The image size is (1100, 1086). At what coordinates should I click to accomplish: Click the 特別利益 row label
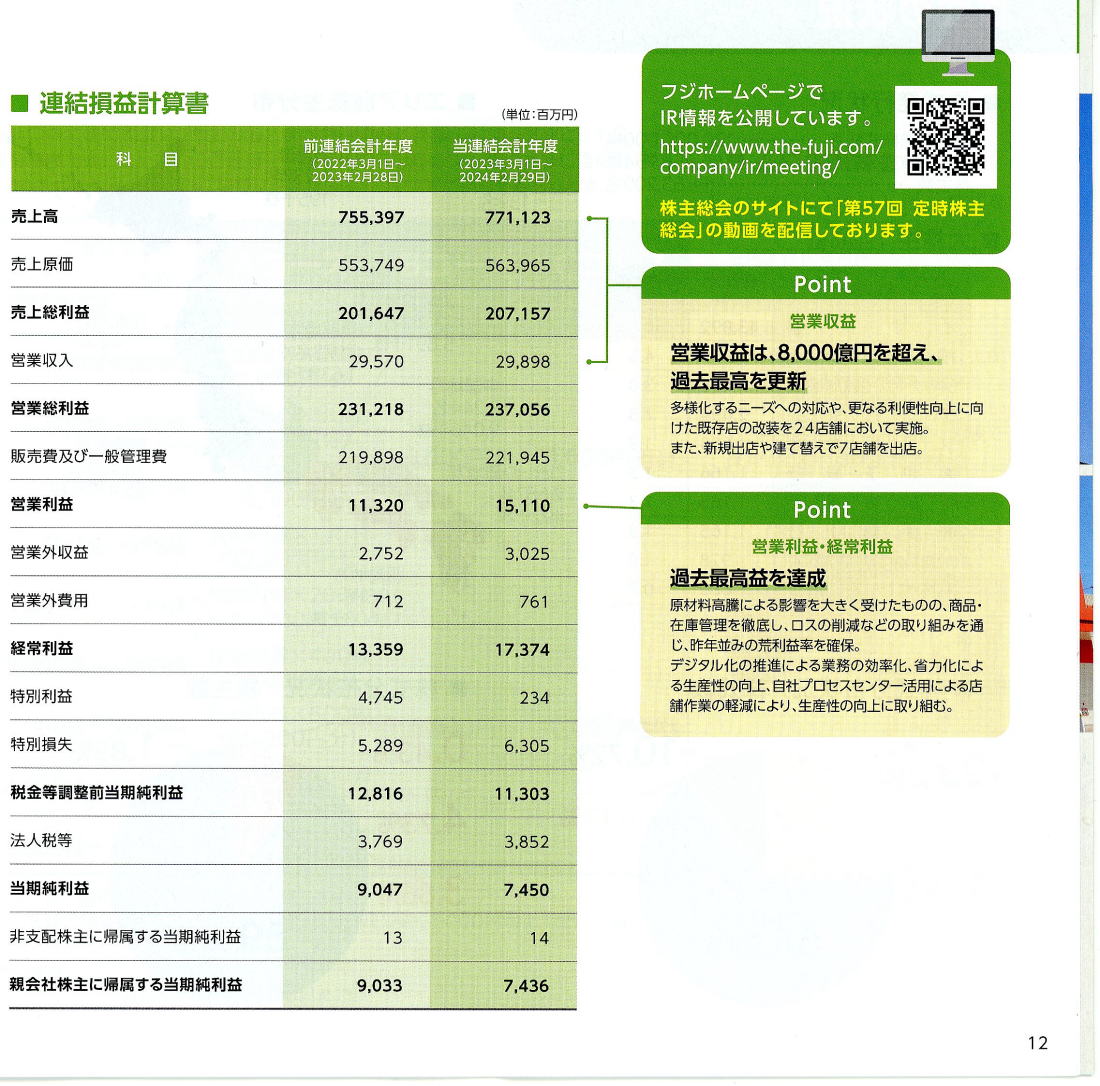pos(41,697)
